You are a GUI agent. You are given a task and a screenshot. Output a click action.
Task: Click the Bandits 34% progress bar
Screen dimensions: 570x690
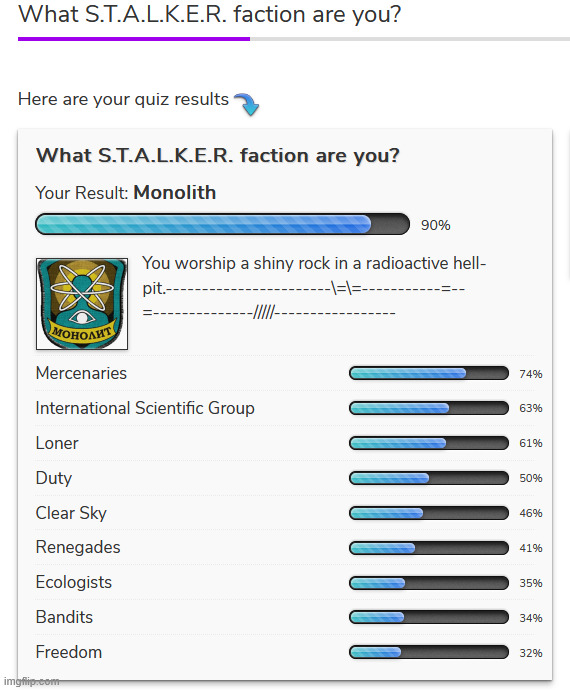pyautogui.click(x=429, y=617)
